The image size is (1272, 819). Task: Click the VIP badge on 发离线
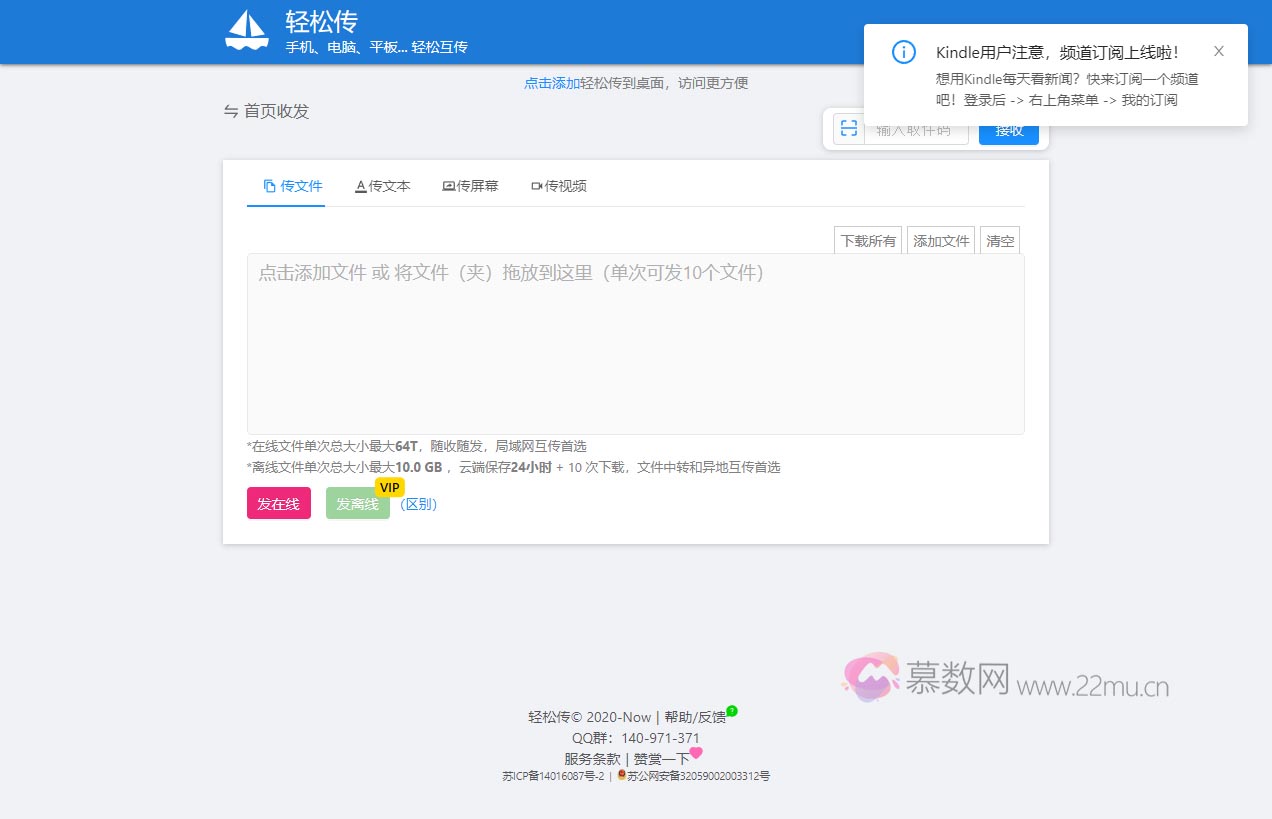389,487
